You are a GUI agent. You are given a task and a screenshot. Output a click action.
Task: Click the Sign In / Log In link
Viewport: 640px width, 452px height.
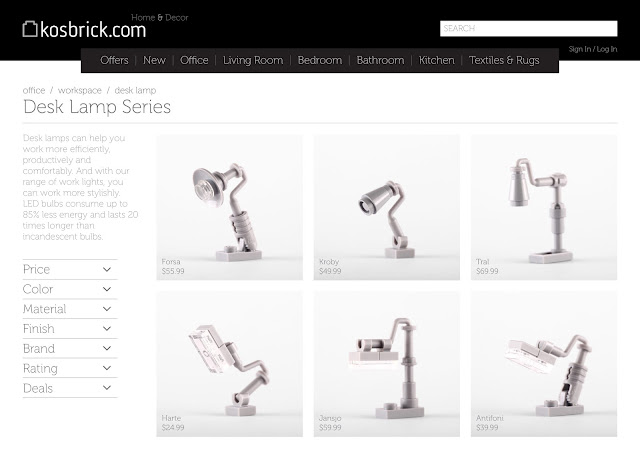point(593,49)
